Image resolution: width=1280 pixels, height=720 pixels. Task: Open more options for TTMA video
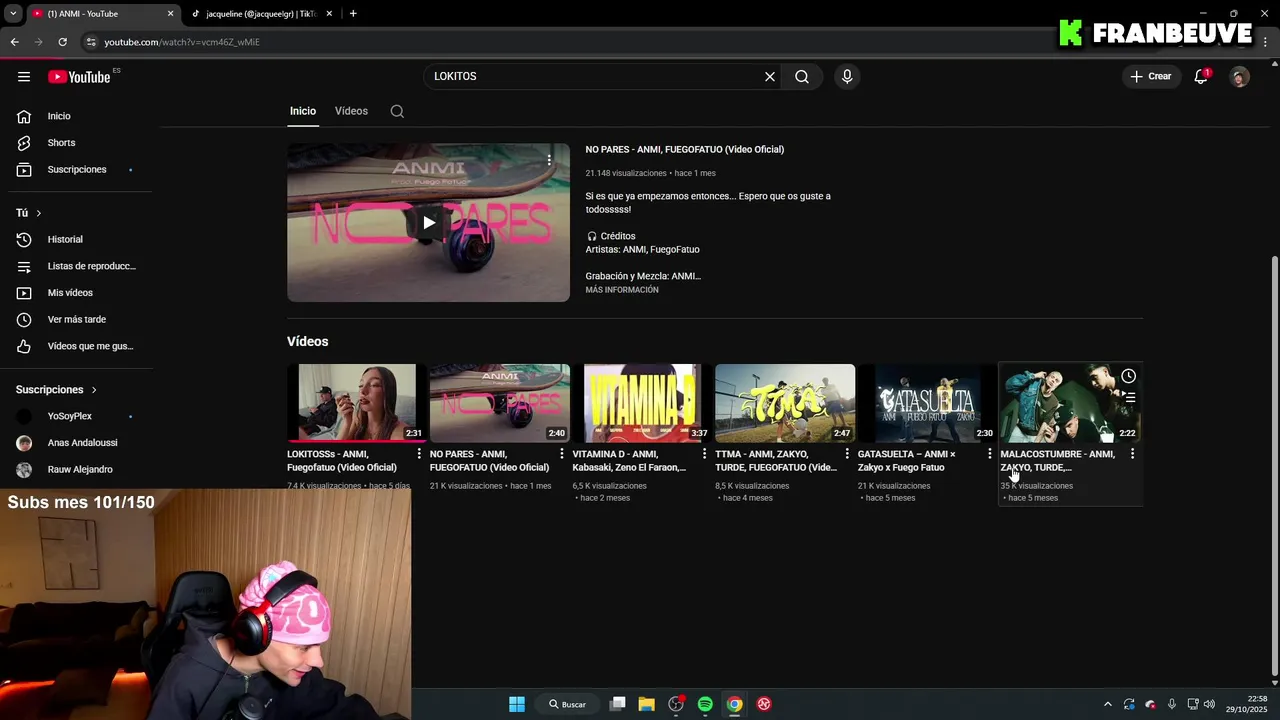(847, 454)
